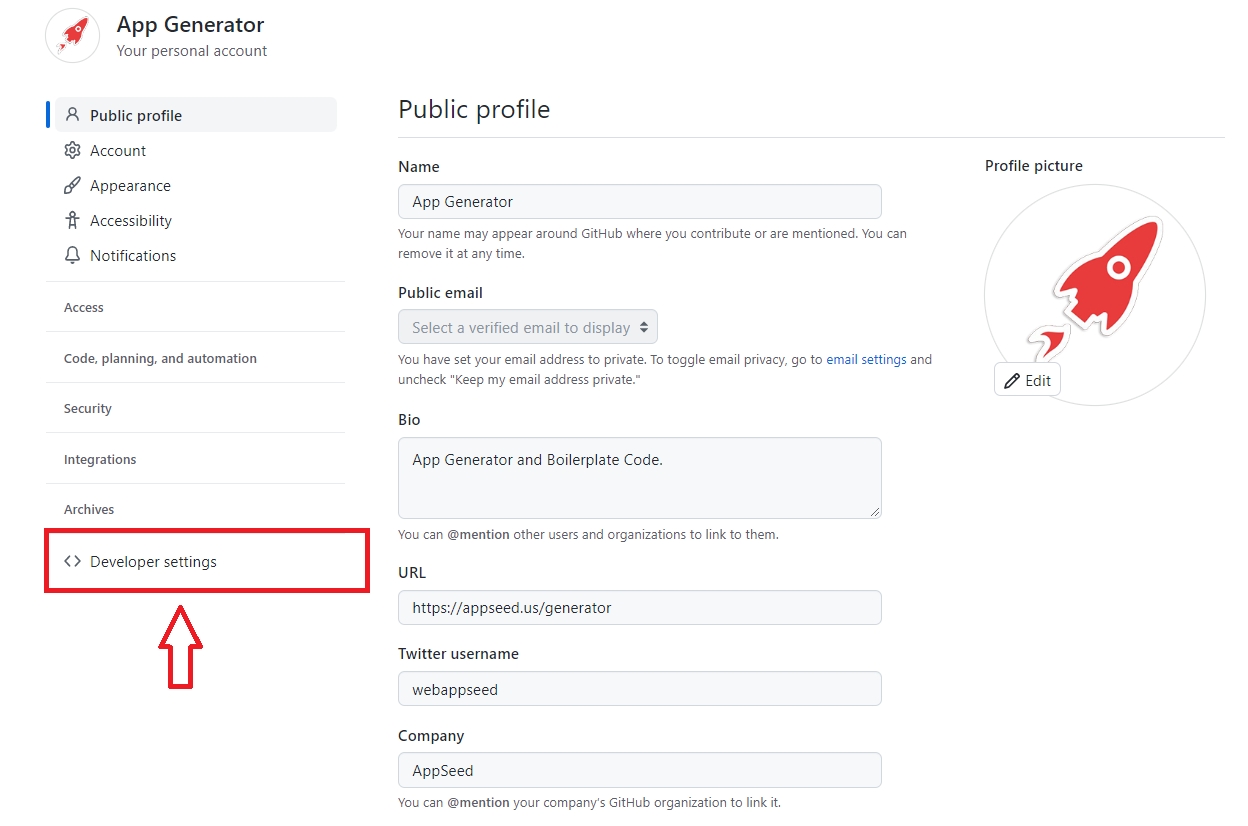
Task: Click the Public profile person icon
Action: [x=72, y=115]
